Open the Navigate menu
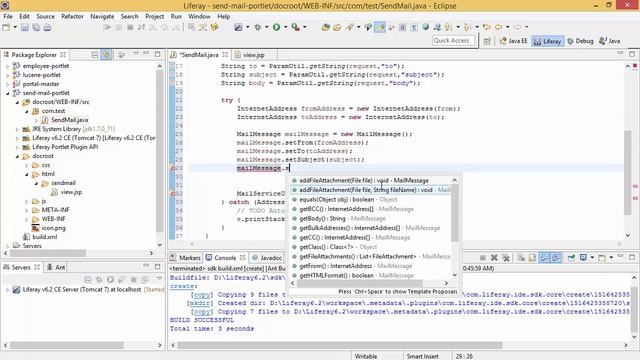Screen dimensions: 640x360 (x=102, y=16)
